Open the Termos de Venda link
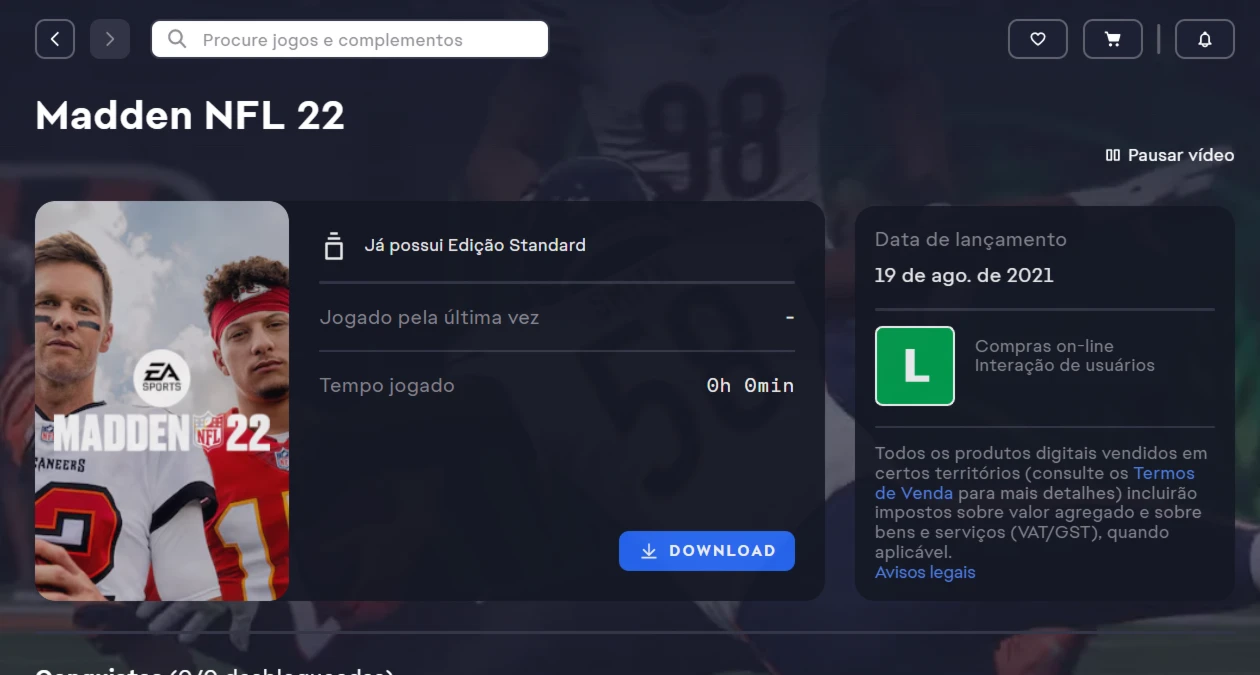 pos(1034,483)
